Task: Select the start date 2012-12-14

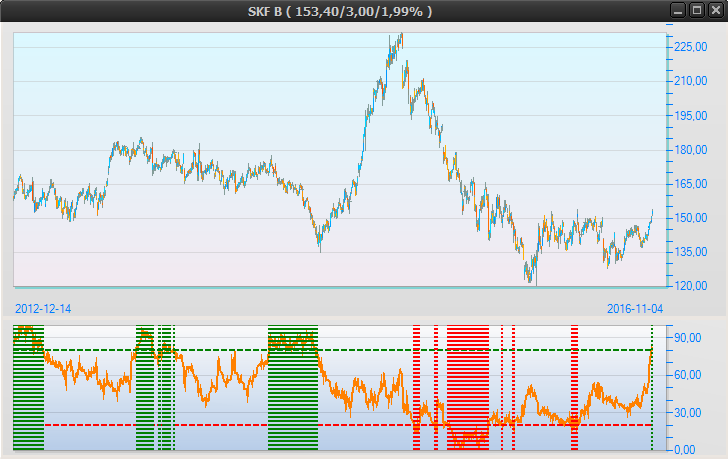Action: (x=43, y=309)
